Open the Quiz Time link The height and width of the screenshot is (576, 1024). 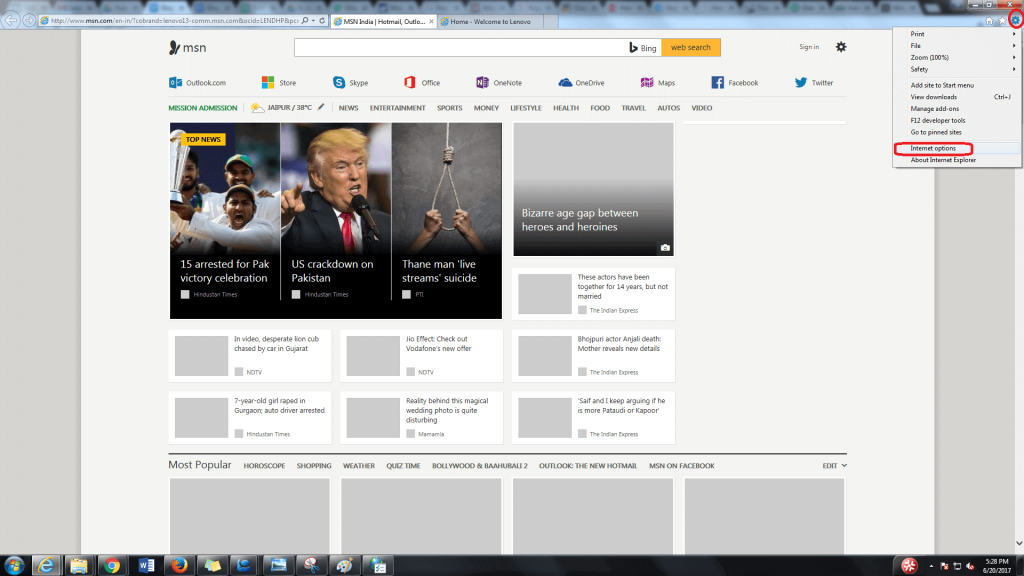click(403, 466)
